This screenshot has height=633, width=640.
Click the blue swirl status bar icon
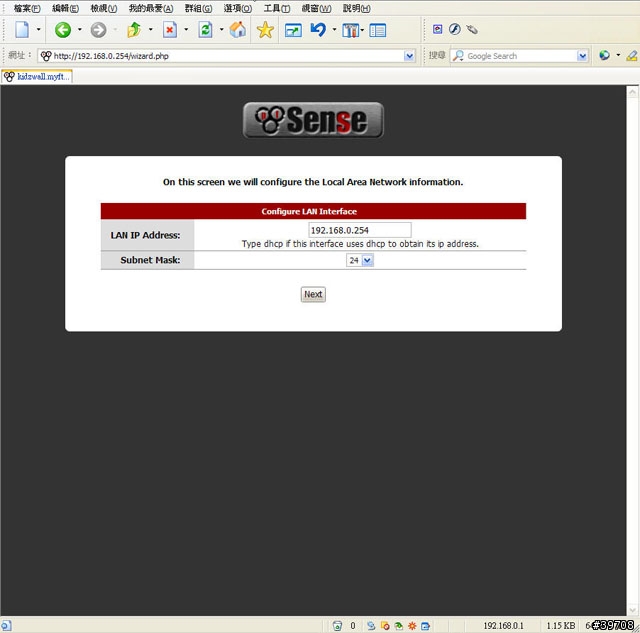coord(371,626)
